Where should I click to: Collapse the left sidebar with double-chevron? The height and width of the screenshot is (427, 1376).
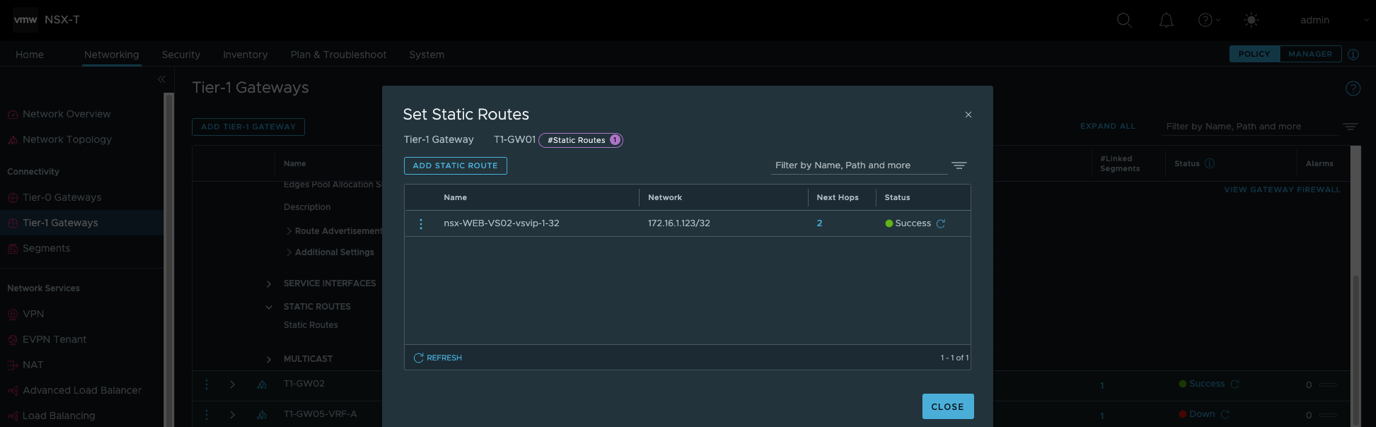point(161,79)
